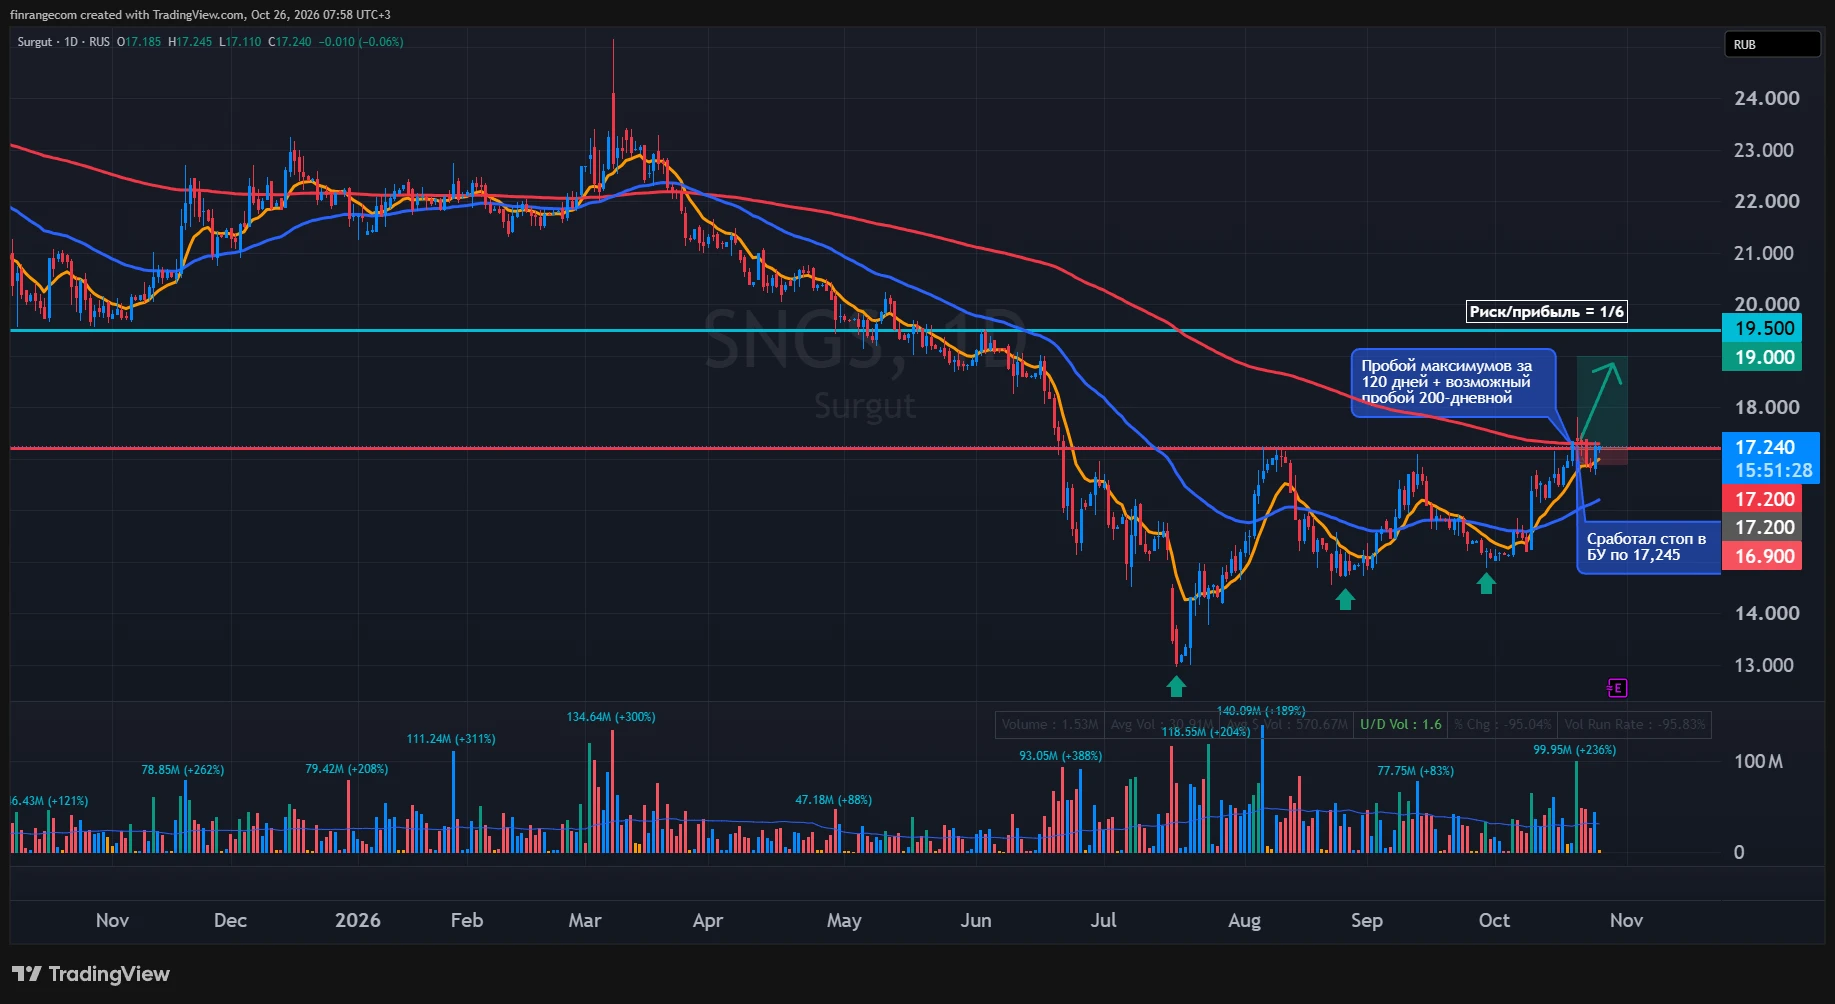Viewport: 1835px width, 1004px height.
Task: Click the 77.75M (+83%) volume label
Action: coord(1416,771)
